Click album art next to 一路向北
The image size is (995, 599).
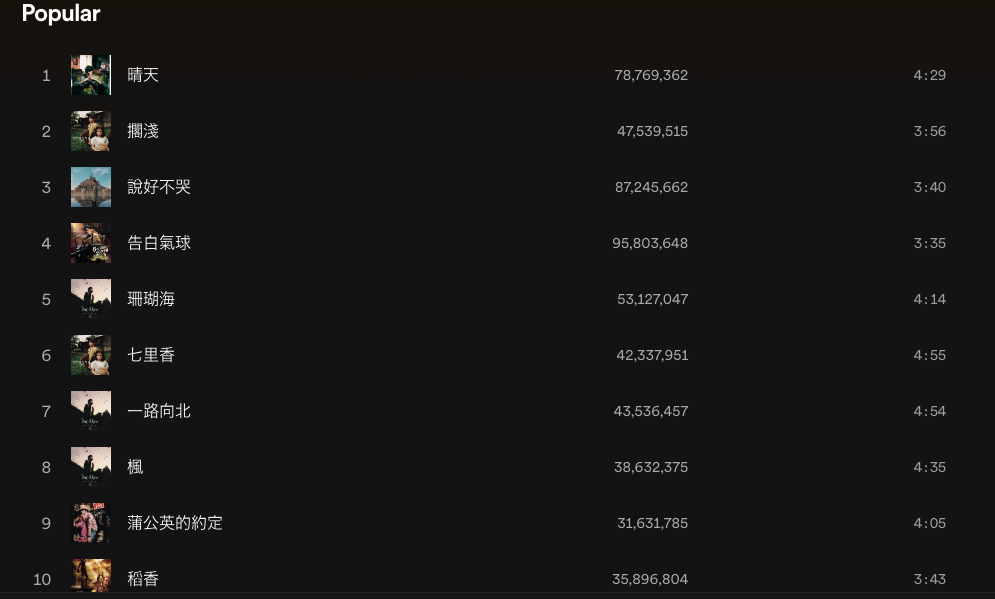coord(91,411)
